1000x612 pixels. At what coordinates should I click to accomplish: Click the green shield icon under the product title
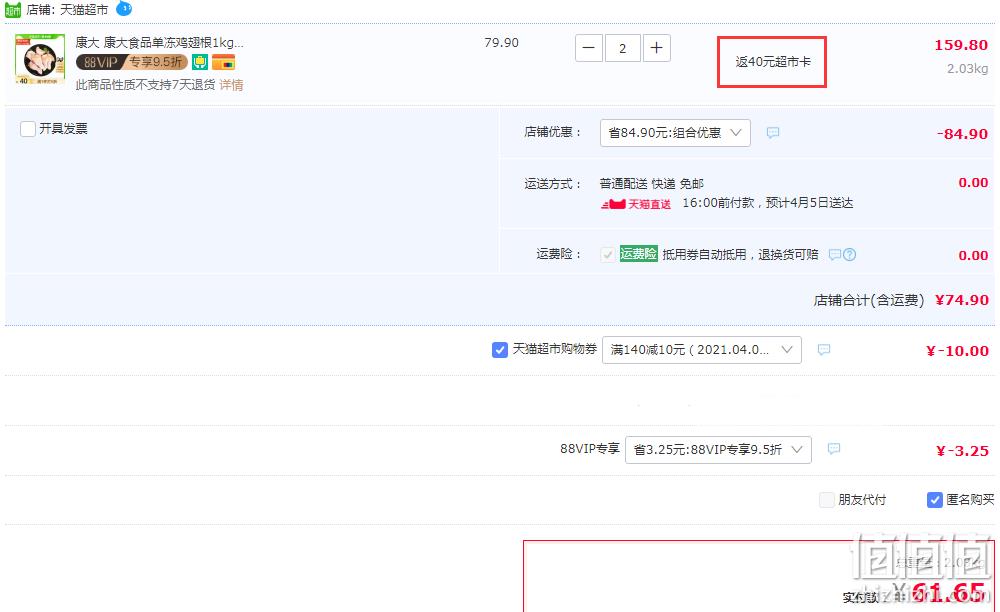[200, 62]
